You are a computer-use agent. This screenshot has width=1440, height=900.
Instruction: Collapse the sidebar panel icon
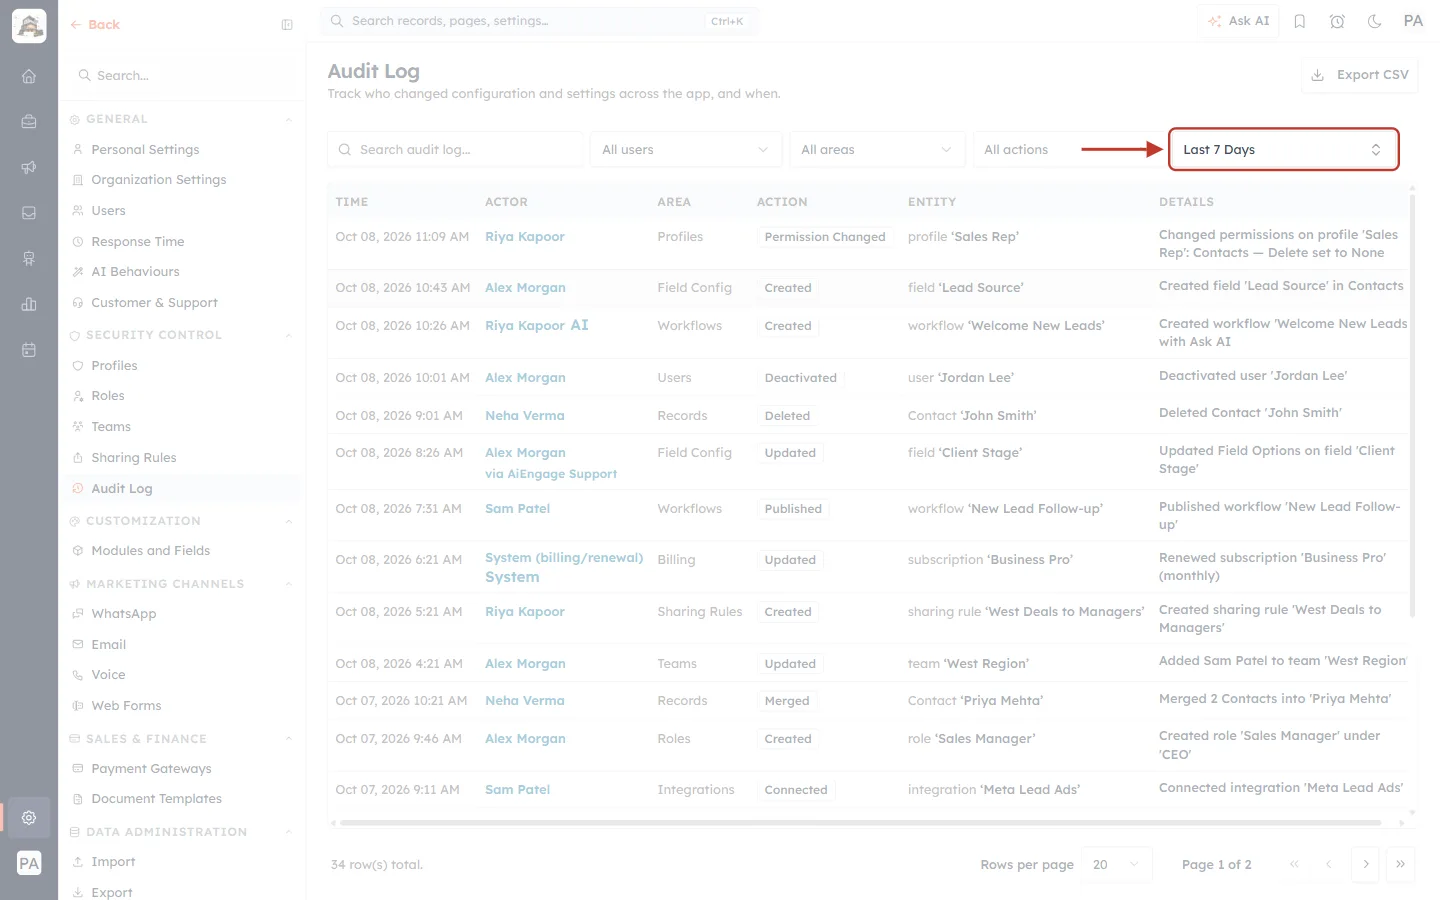click(x=287, y=25)
